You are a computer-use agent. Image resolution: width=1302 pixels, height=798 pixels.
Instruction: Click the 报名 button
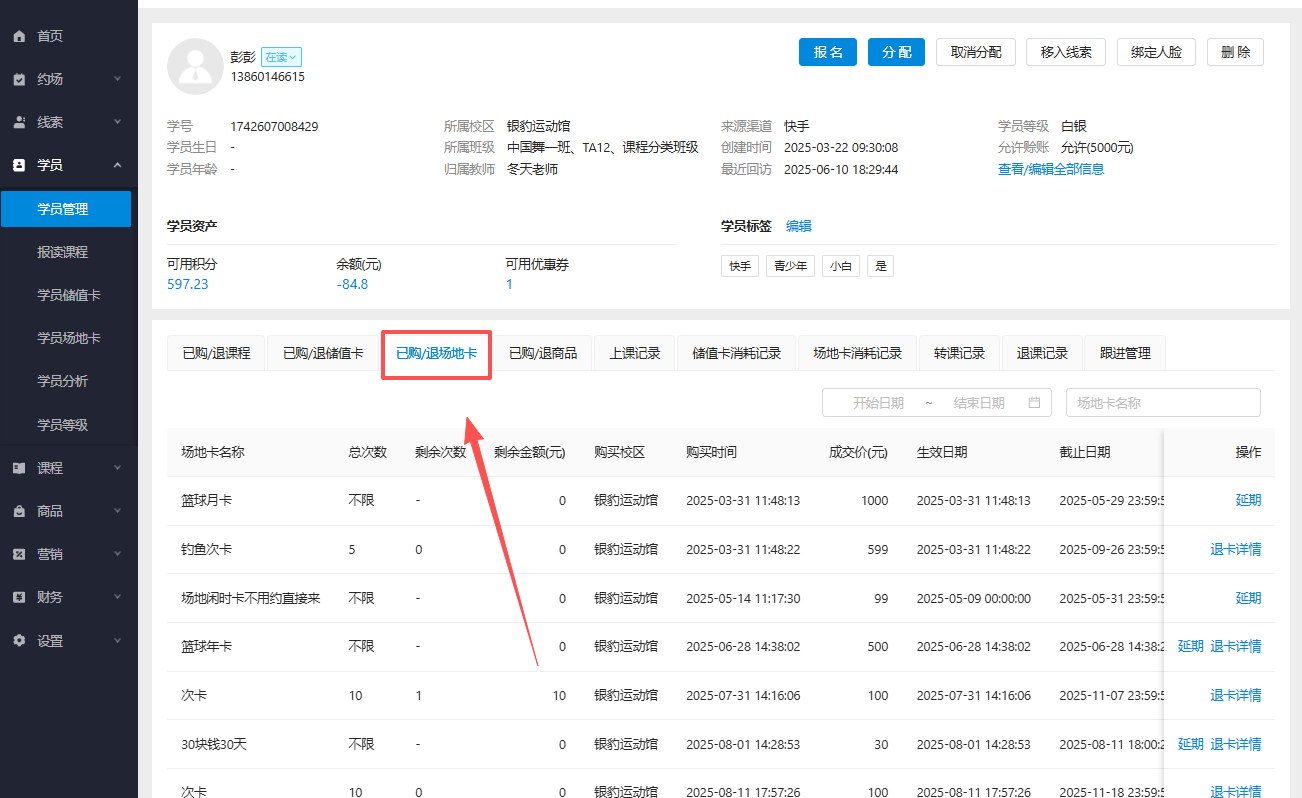pyautogui.click(x=827, y=51)
